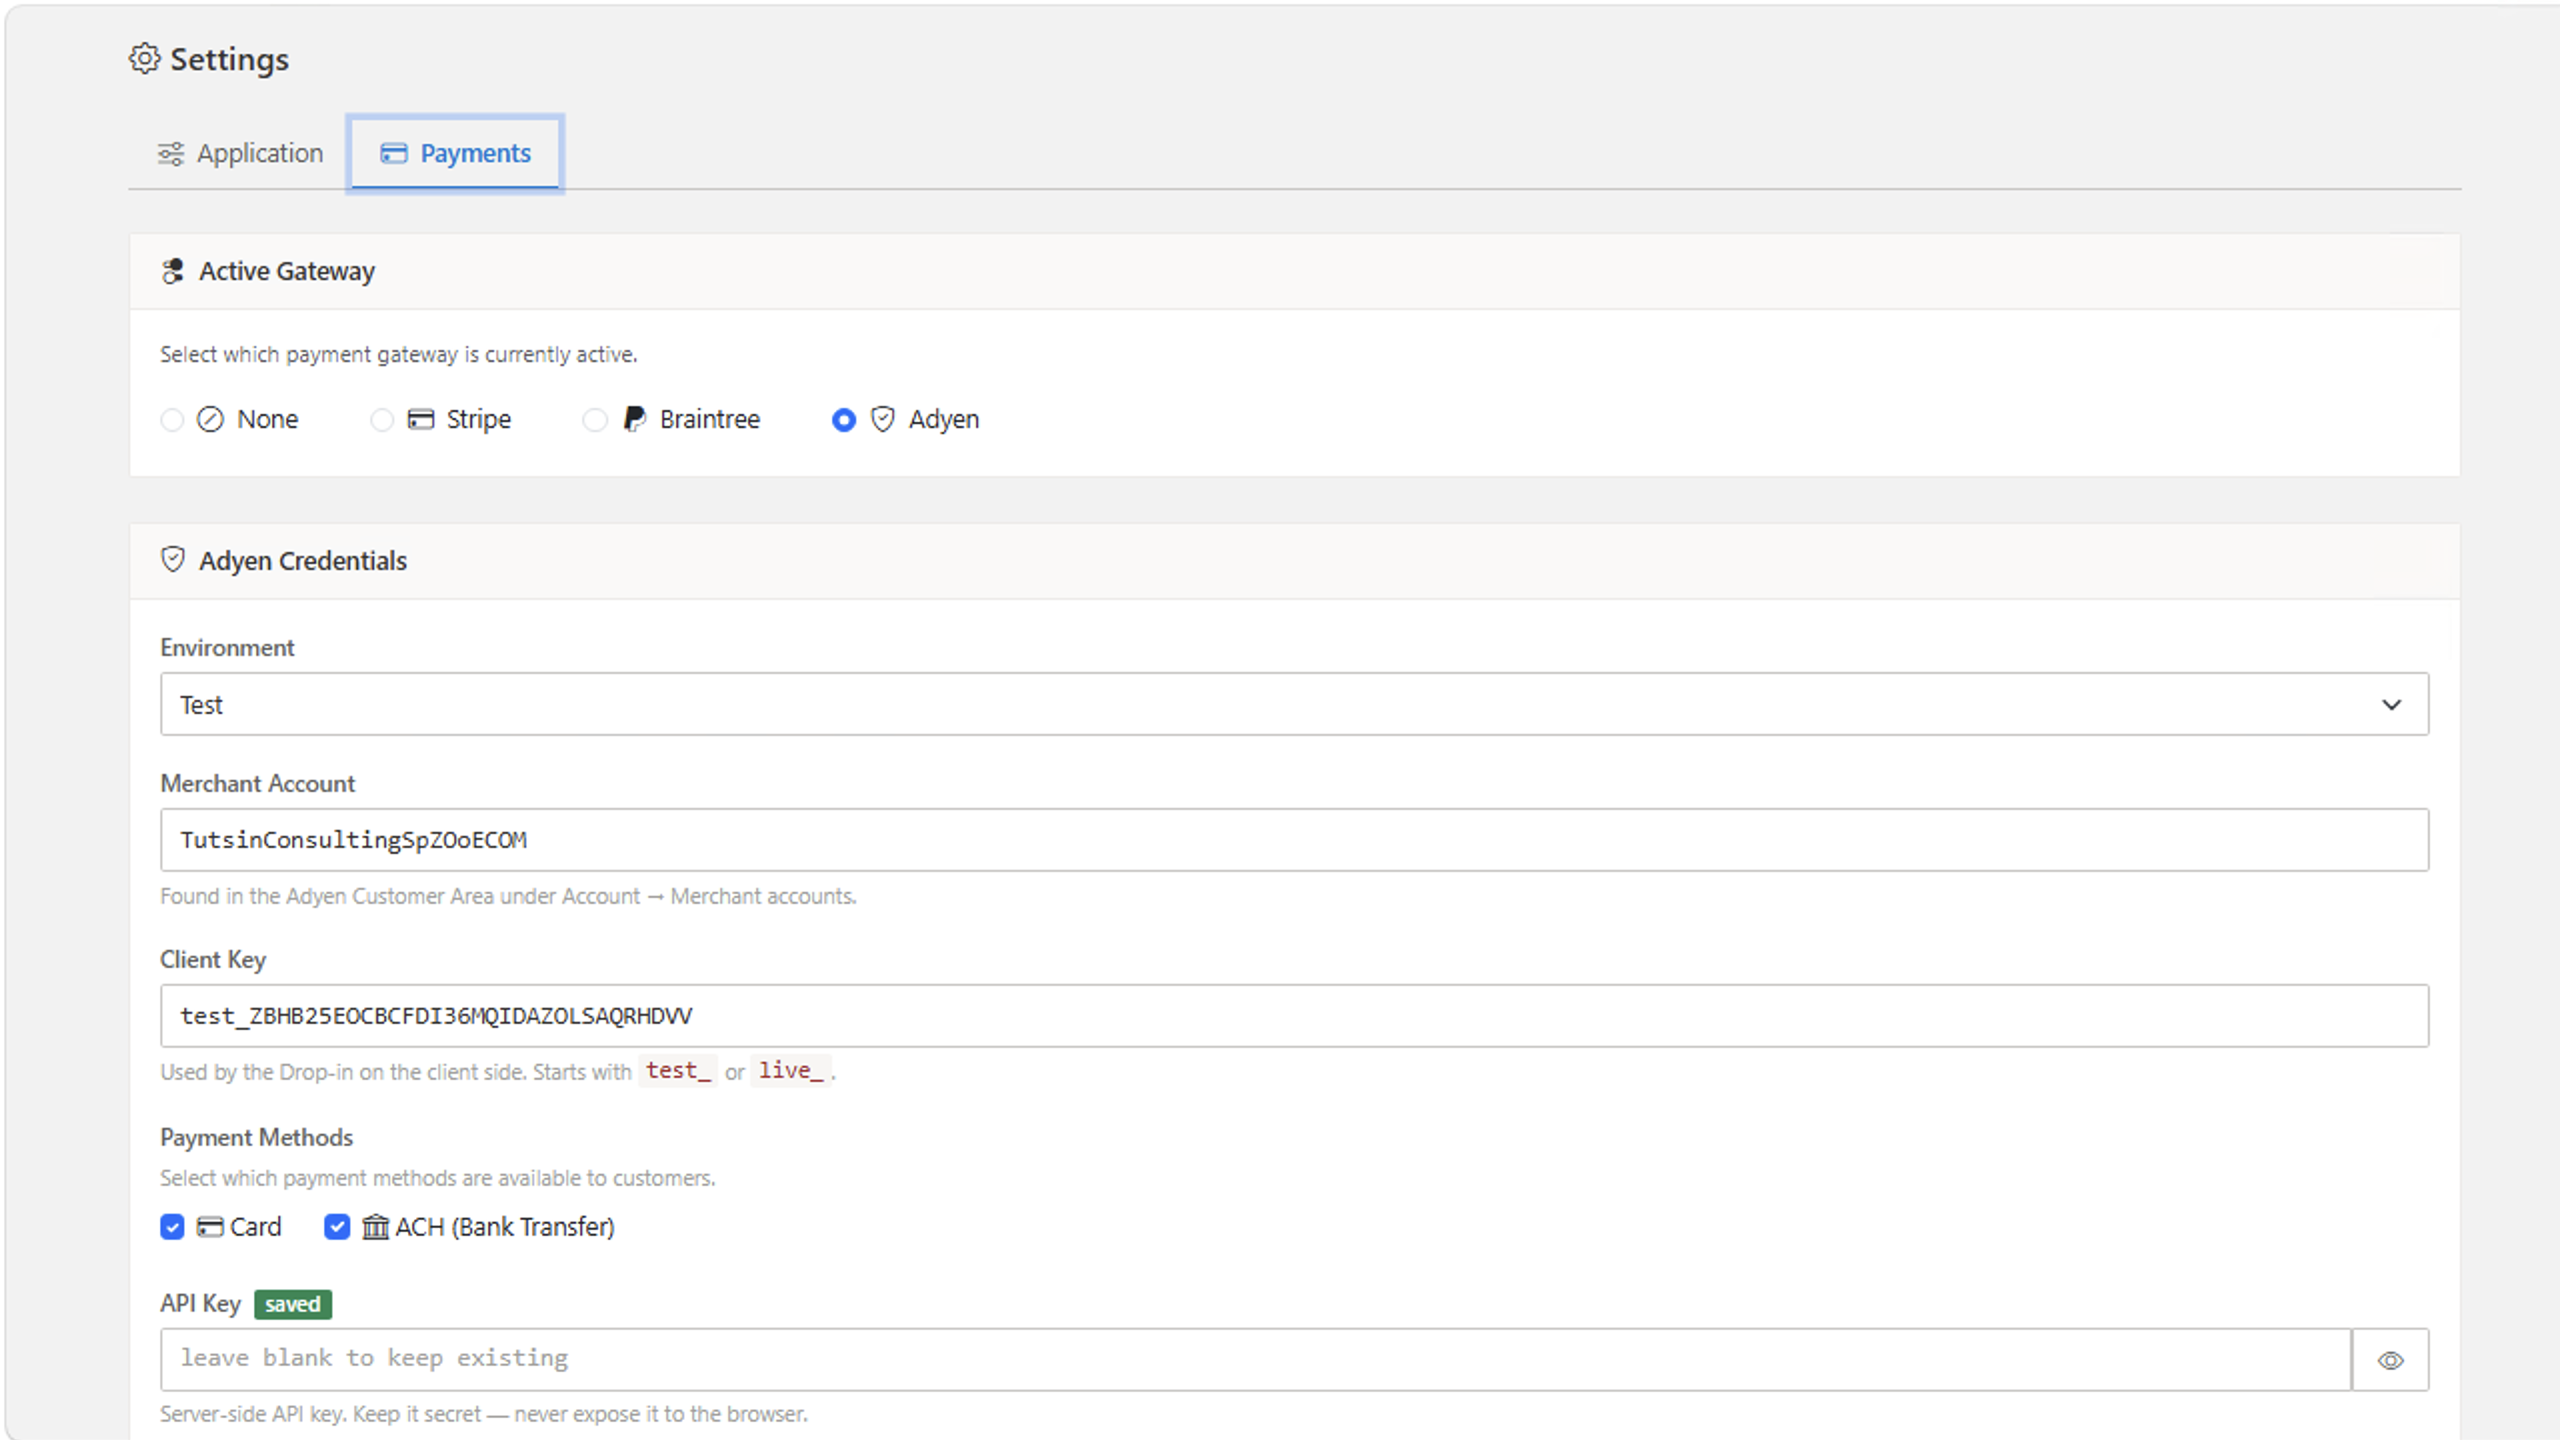Select the Braintree gateway radio button

(595, 420)
